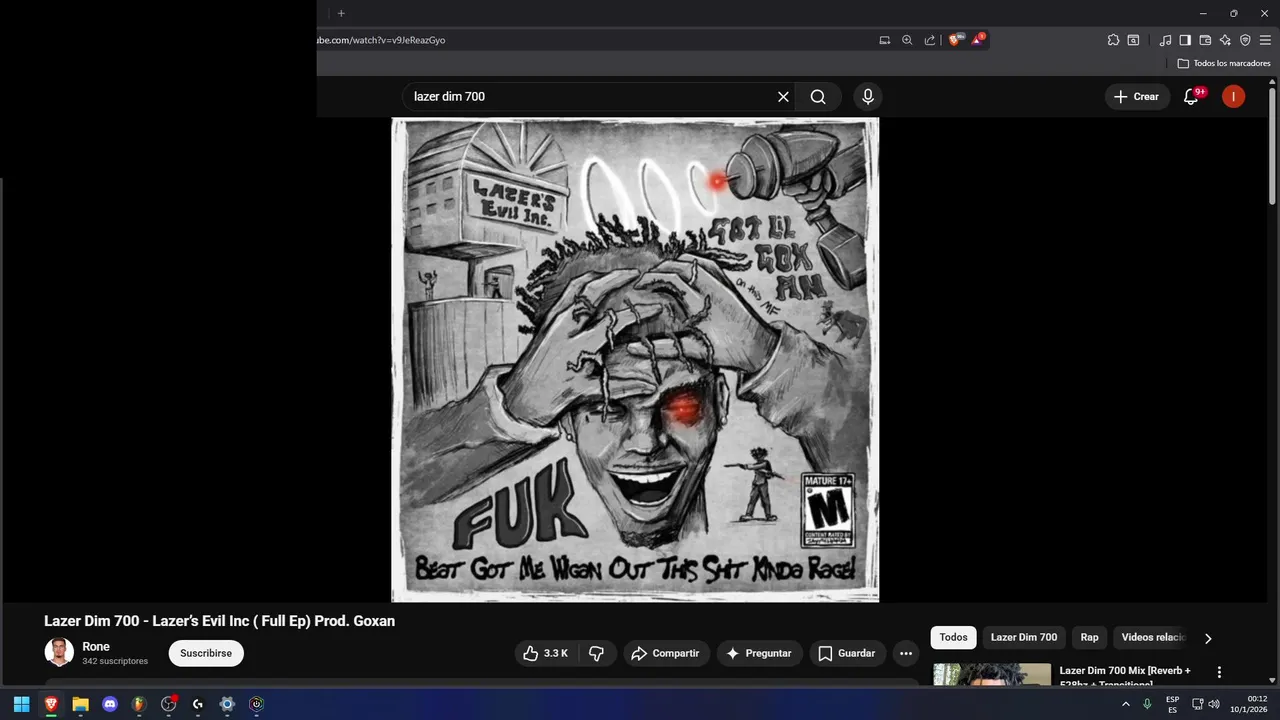The image size is (1280, 720).
Task: Open browser hamburger main menu
Action: coord(1265,40)
